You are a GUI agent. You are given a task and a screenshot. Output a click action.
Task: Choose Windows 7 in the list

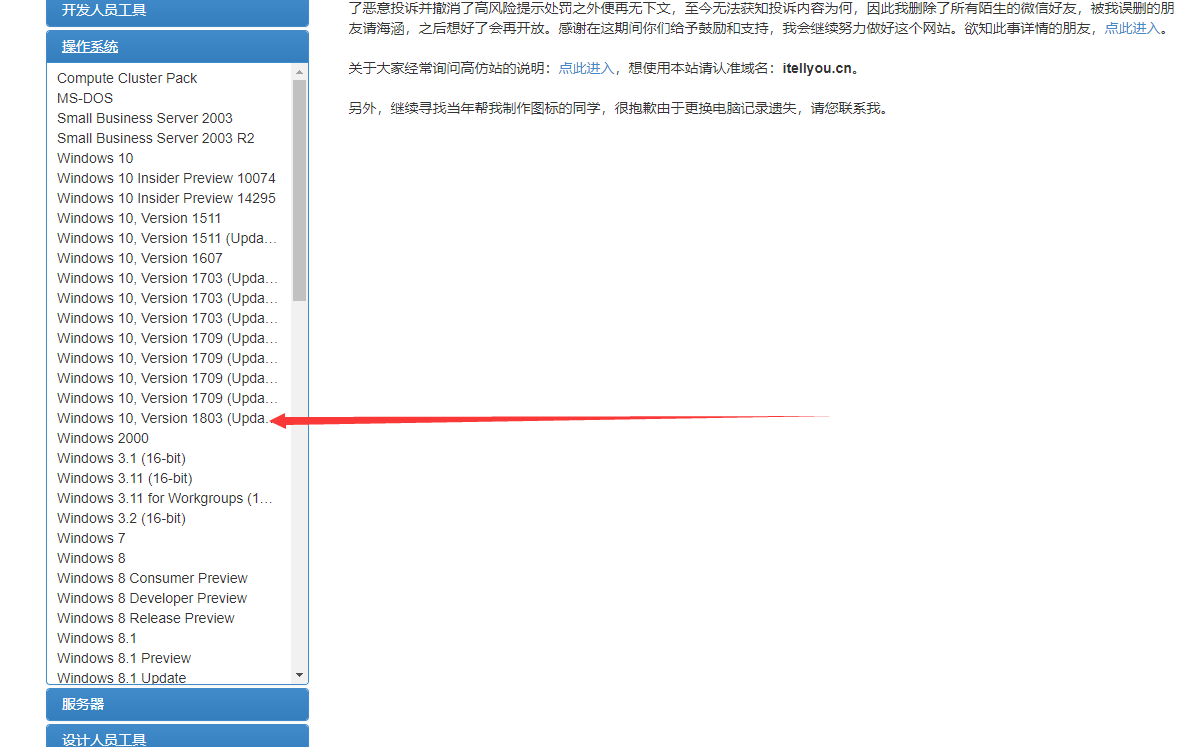(91, 538)
